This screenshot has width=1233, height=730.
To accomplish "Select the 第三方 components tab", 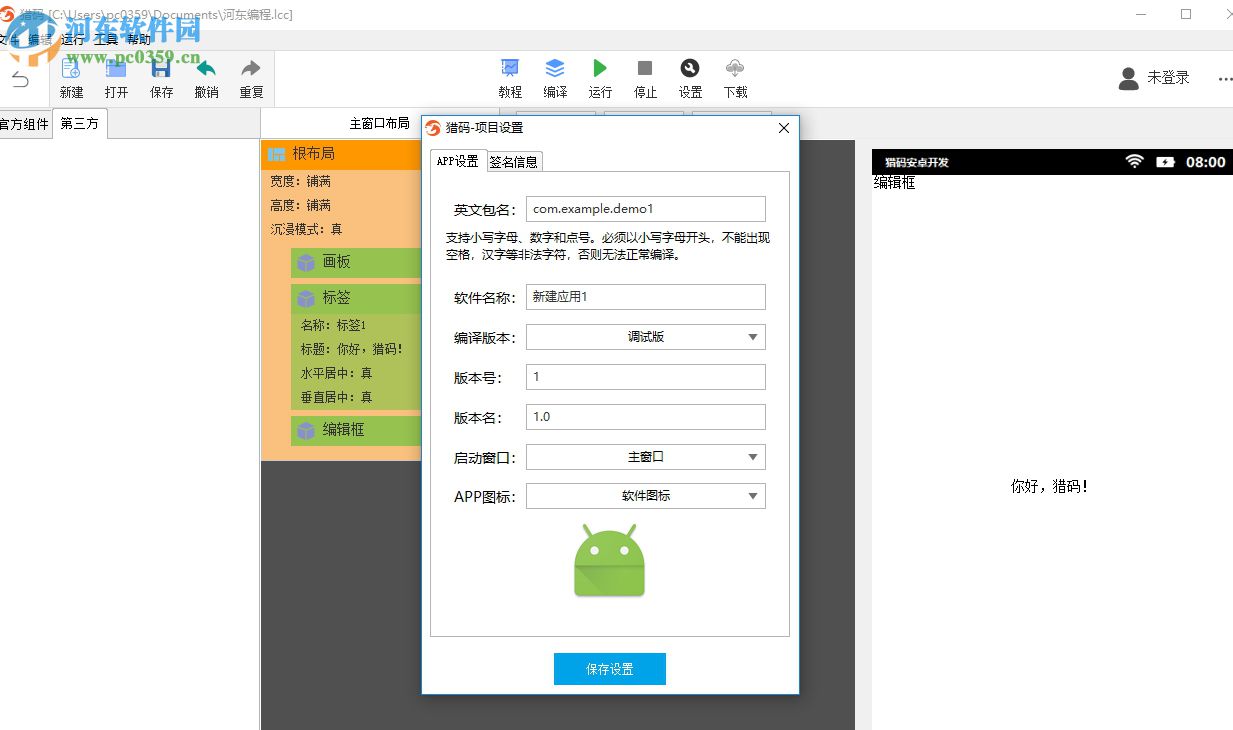I will [x=80, y=124].
